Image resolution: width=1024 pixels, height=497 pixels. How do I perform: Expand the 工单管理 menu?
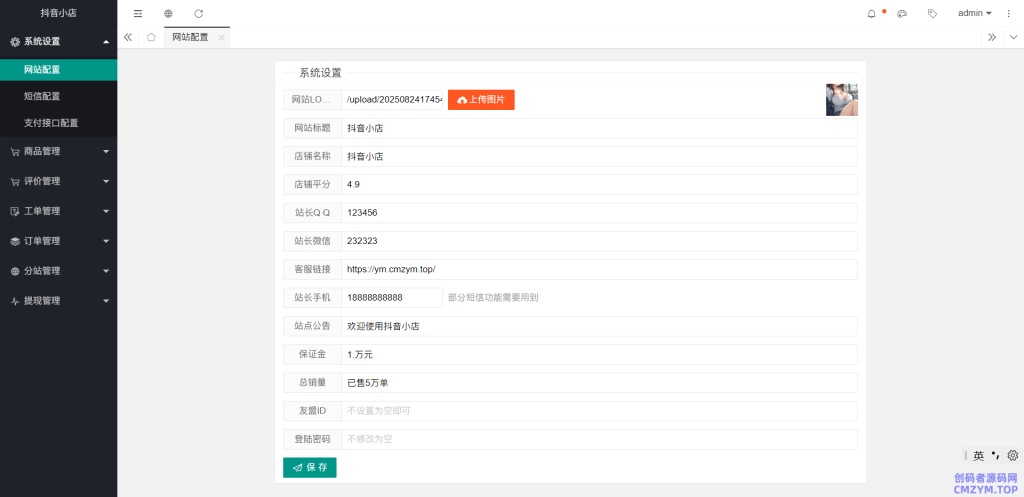click(59, 212)
